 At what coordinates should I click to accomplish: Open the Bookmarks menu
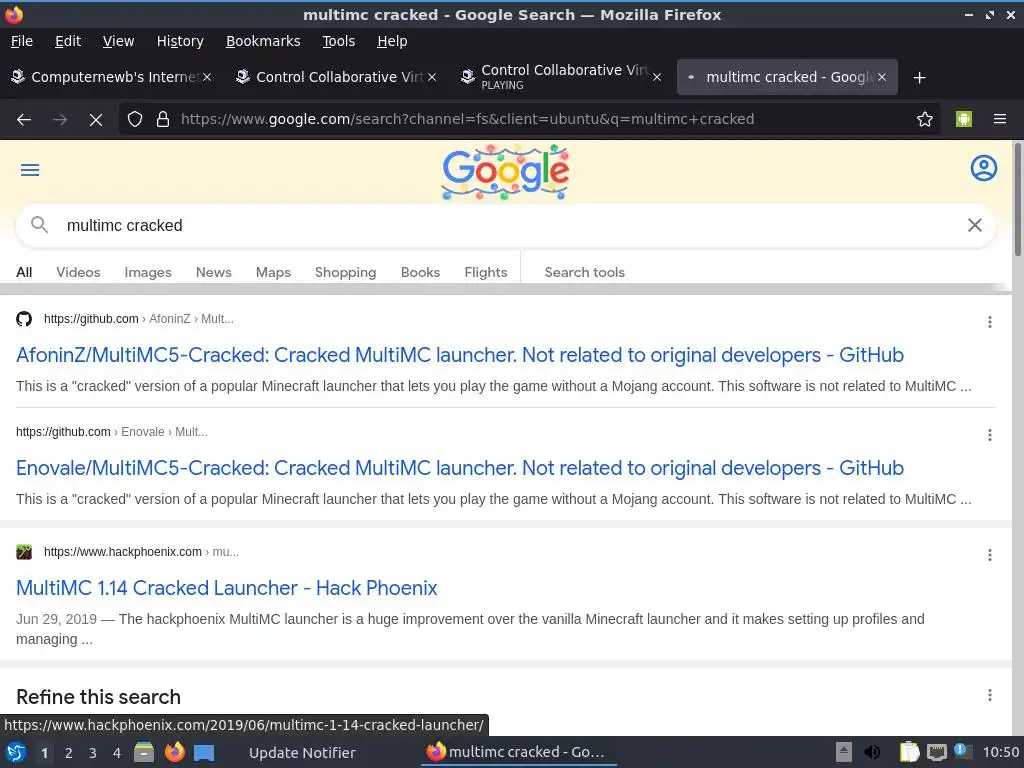click(263, 41)
